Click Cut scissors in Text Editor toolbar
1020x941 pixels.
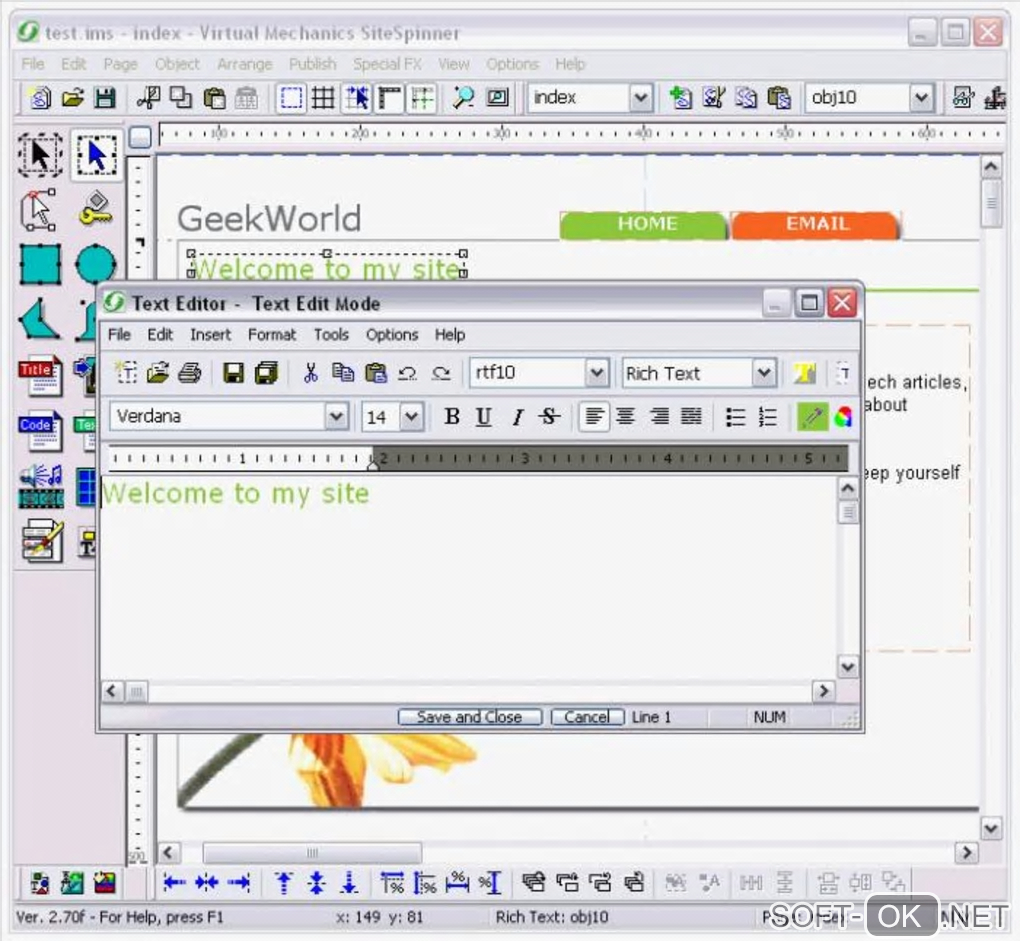pos(310,373)
